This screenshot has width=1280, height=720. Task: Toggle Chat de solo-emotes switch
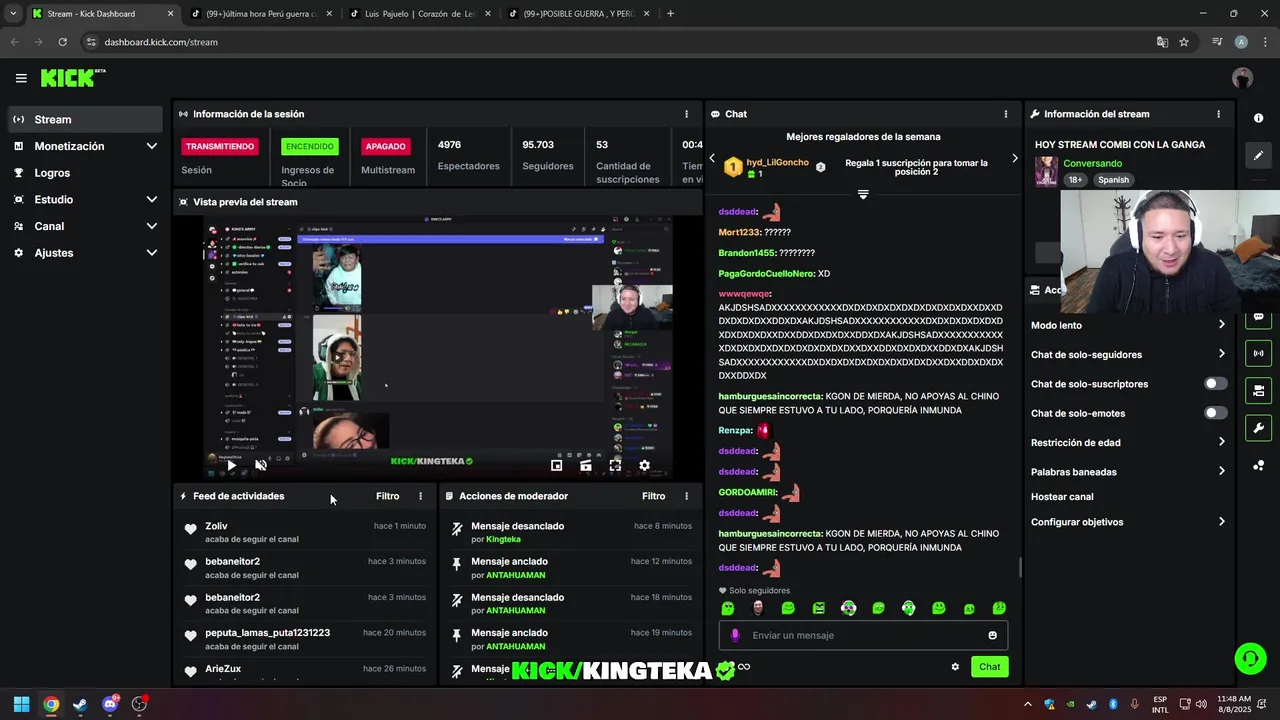(1215, 413)
